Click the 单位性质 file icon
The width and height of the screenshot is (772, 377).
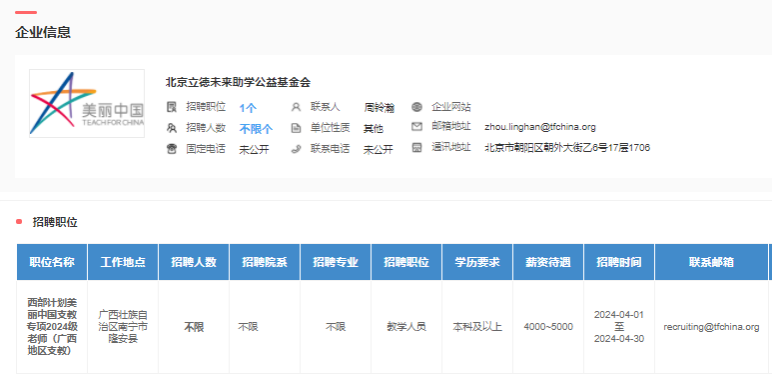coord(296,128)
